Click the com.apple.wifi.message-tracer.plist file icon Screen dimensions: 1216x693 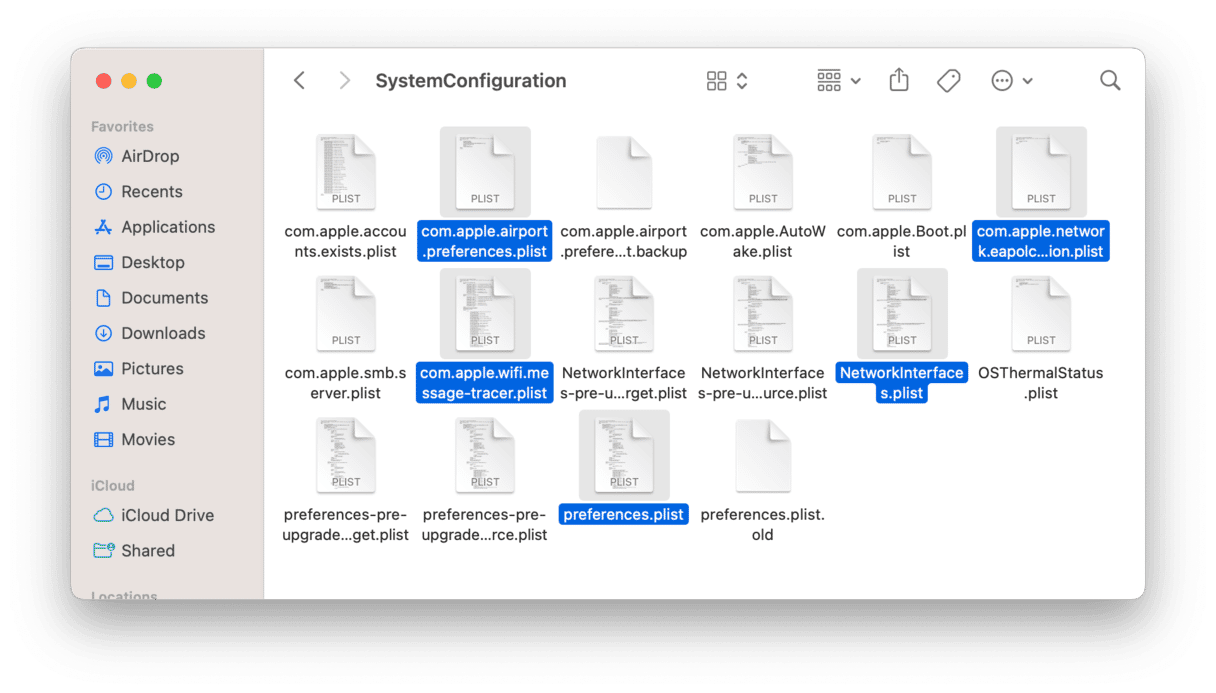(485, 314)
